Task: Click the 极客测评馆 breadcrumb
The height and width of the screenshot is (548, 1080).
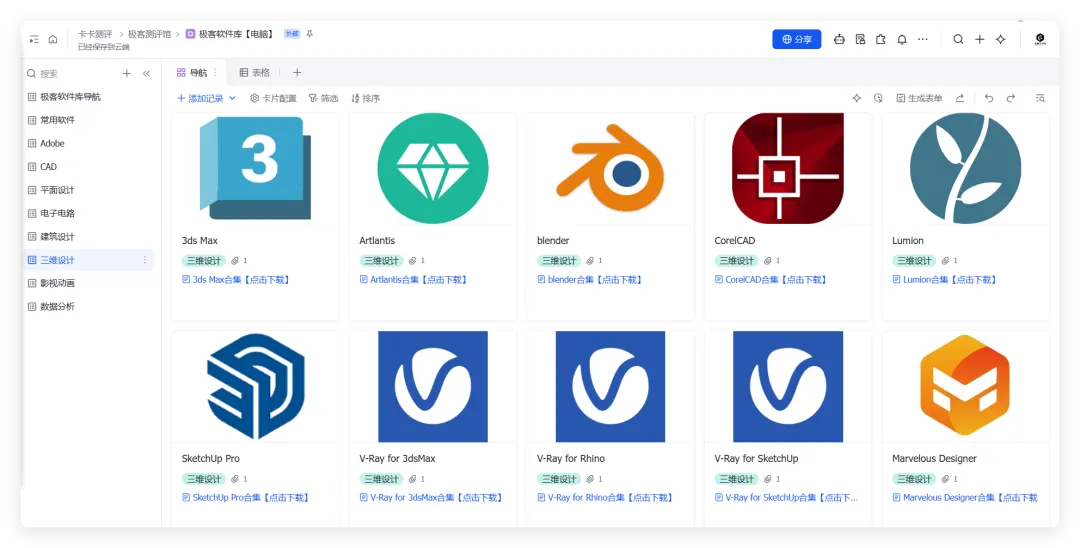Action: point(149,34)
